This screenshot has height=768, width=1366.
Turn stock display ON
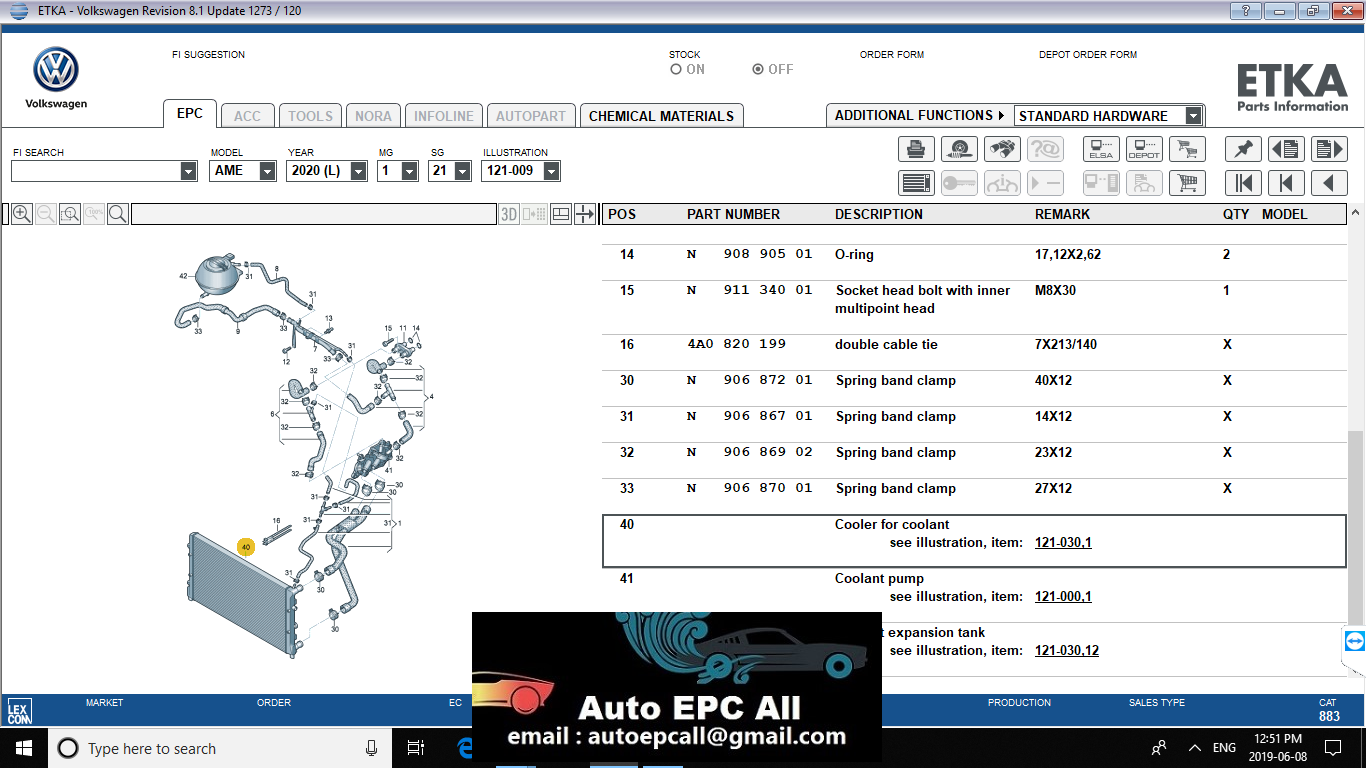(676, 69)
